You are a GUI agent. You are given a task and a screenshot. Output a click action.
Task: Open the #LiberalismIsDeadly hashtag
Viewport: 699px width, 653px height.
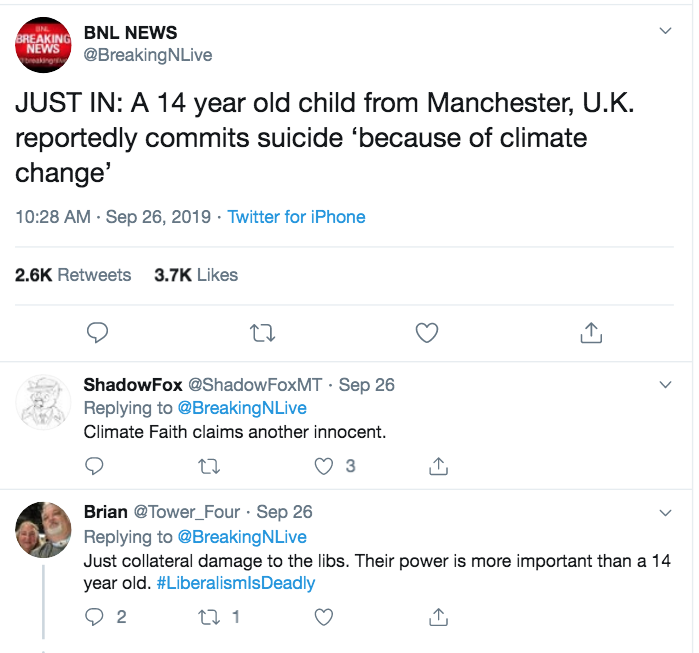click(236, 583)
